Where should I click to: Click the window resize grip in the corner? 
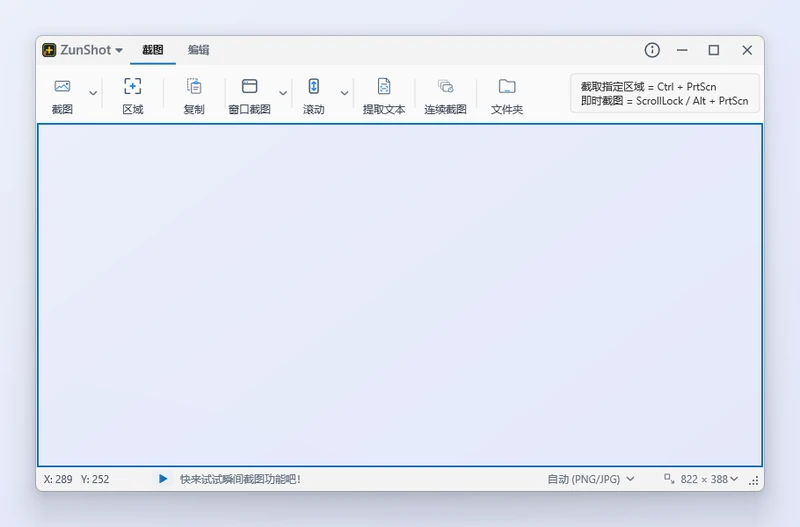pos(754,481)
